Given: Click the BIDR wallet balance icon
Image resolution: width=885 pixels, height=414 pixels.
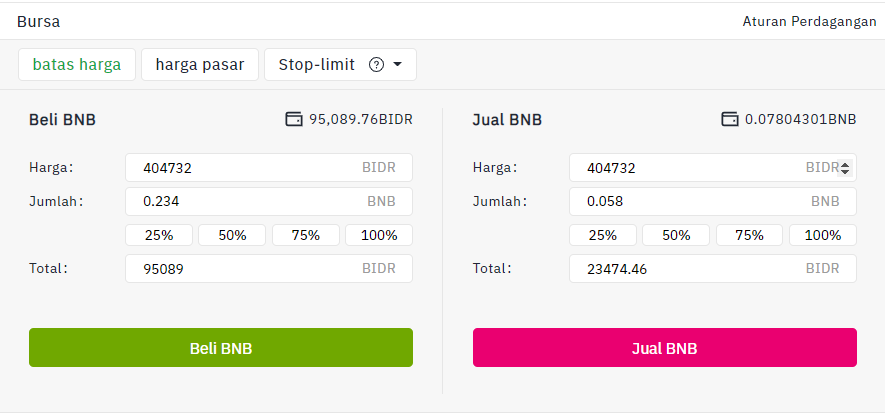Looking at the screenshot, I should pyautogui.click(x=293, y=120).
